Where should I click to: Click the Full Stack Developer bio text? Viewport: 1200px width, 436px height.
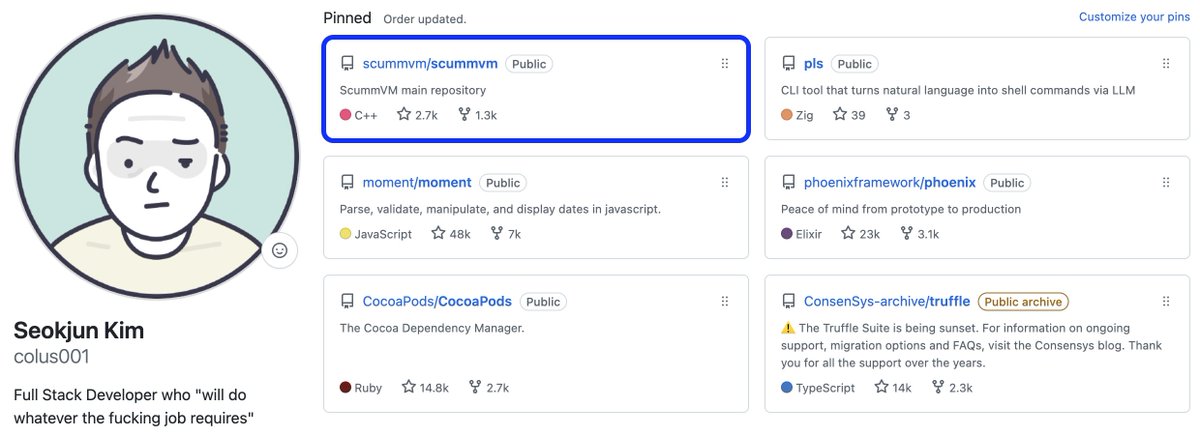(x=135, y=406)
